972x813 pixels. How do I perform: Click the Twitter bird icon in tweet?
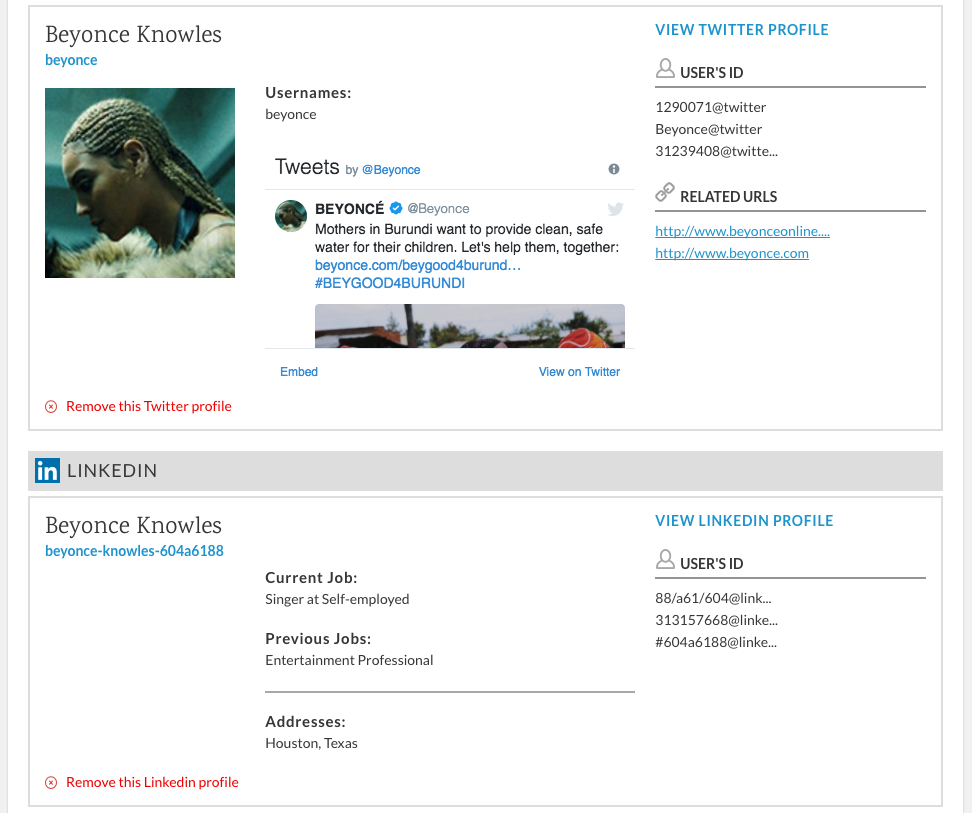(x=616, y=209)
